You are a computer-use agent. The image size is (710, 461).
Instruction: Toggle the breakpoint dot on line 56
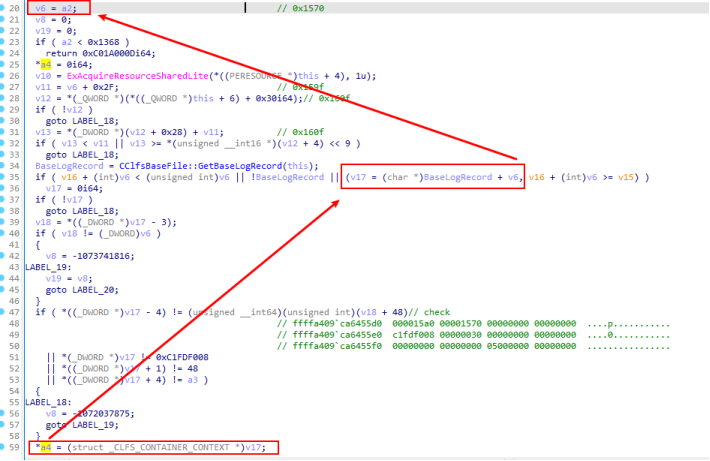2,413
